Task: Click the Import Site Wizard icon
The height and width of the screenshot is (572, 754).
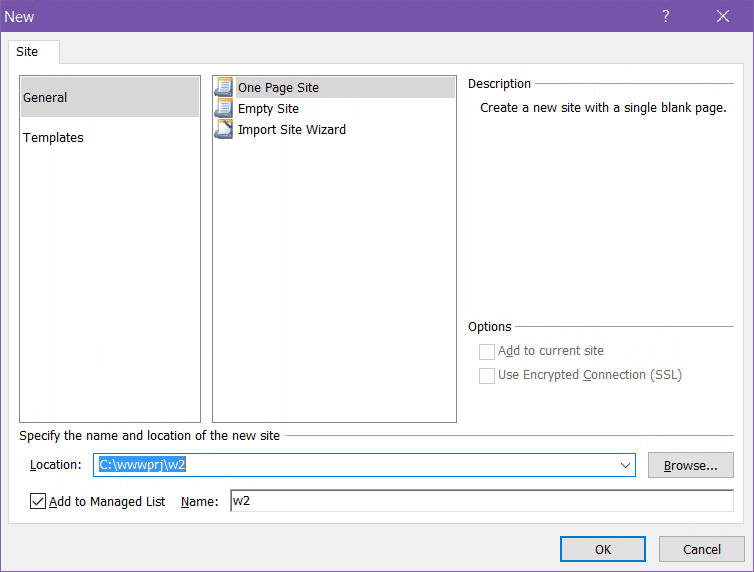Action: pos(224,130)
